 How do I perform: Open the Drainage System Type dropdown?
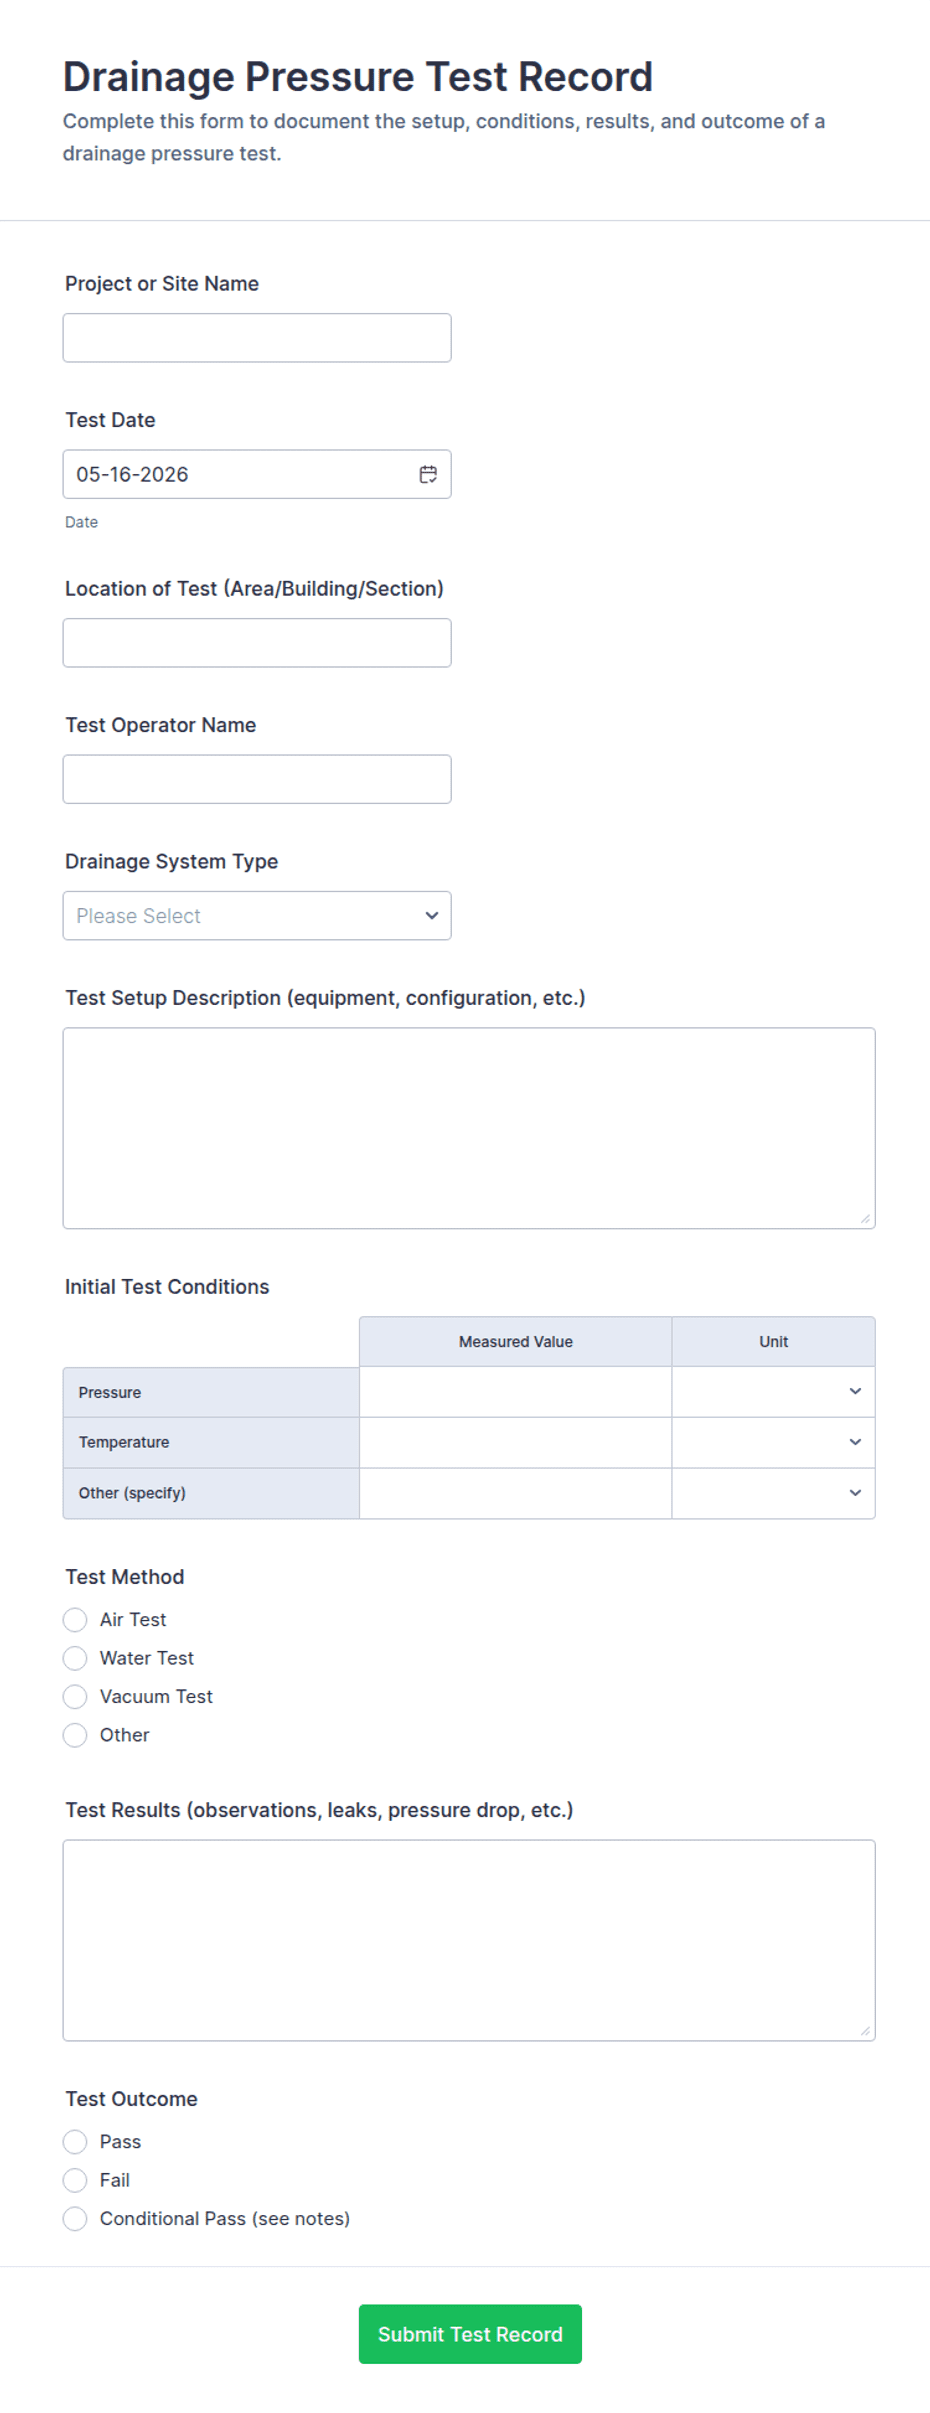click(257, 916)
